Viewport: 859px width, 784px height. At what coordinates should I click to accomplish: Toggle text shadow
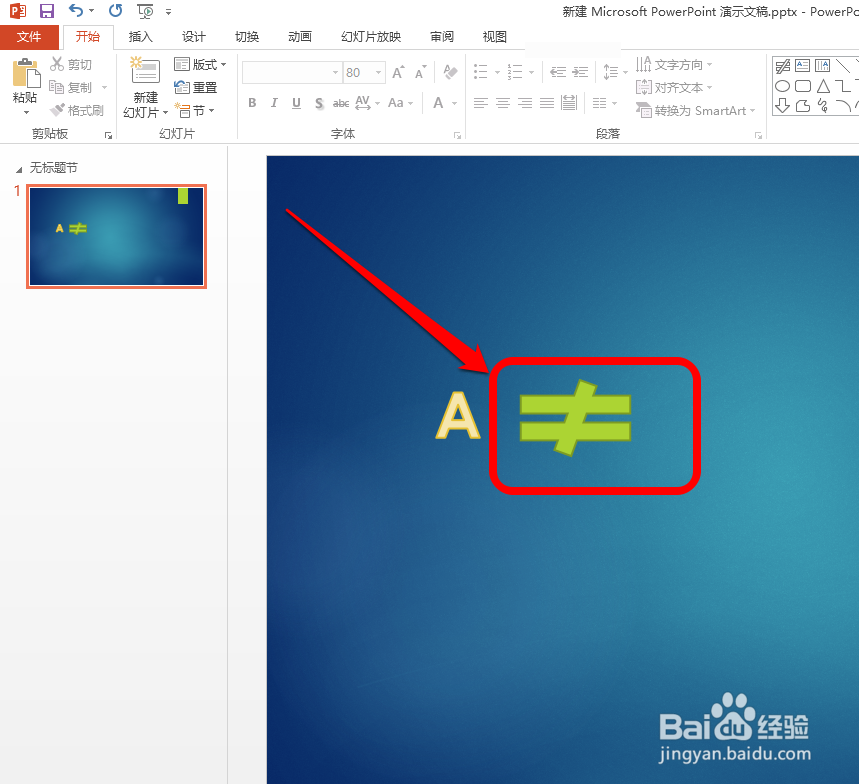[x=319, y=102]
